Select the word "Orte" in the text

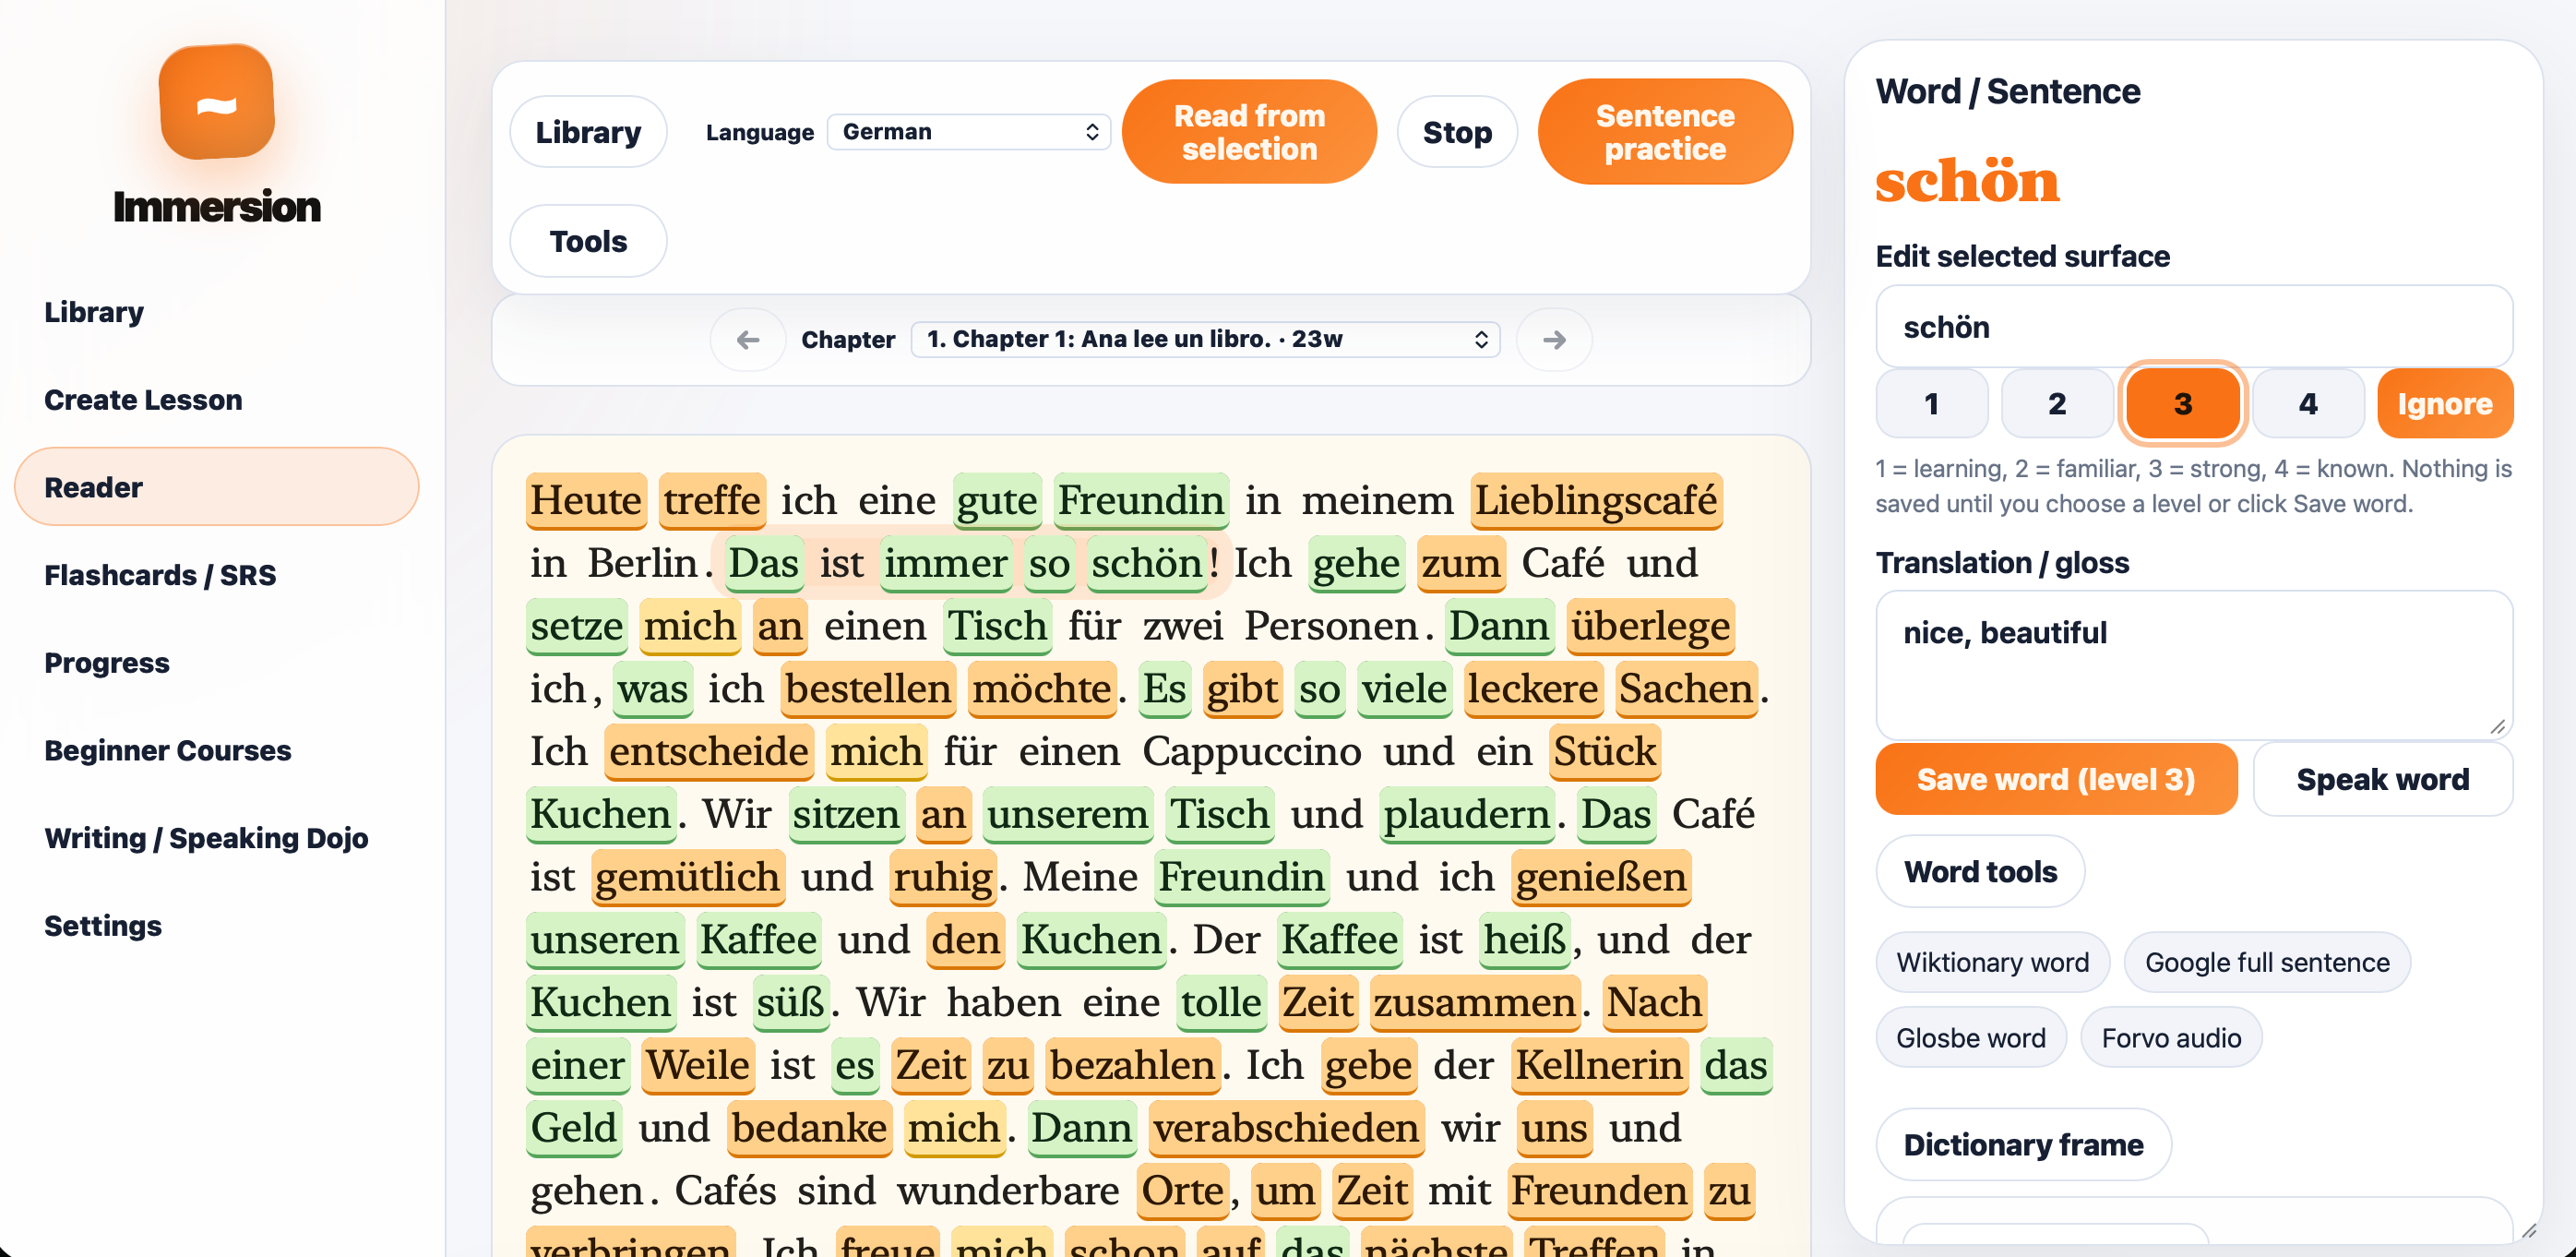[1183, 1191]
